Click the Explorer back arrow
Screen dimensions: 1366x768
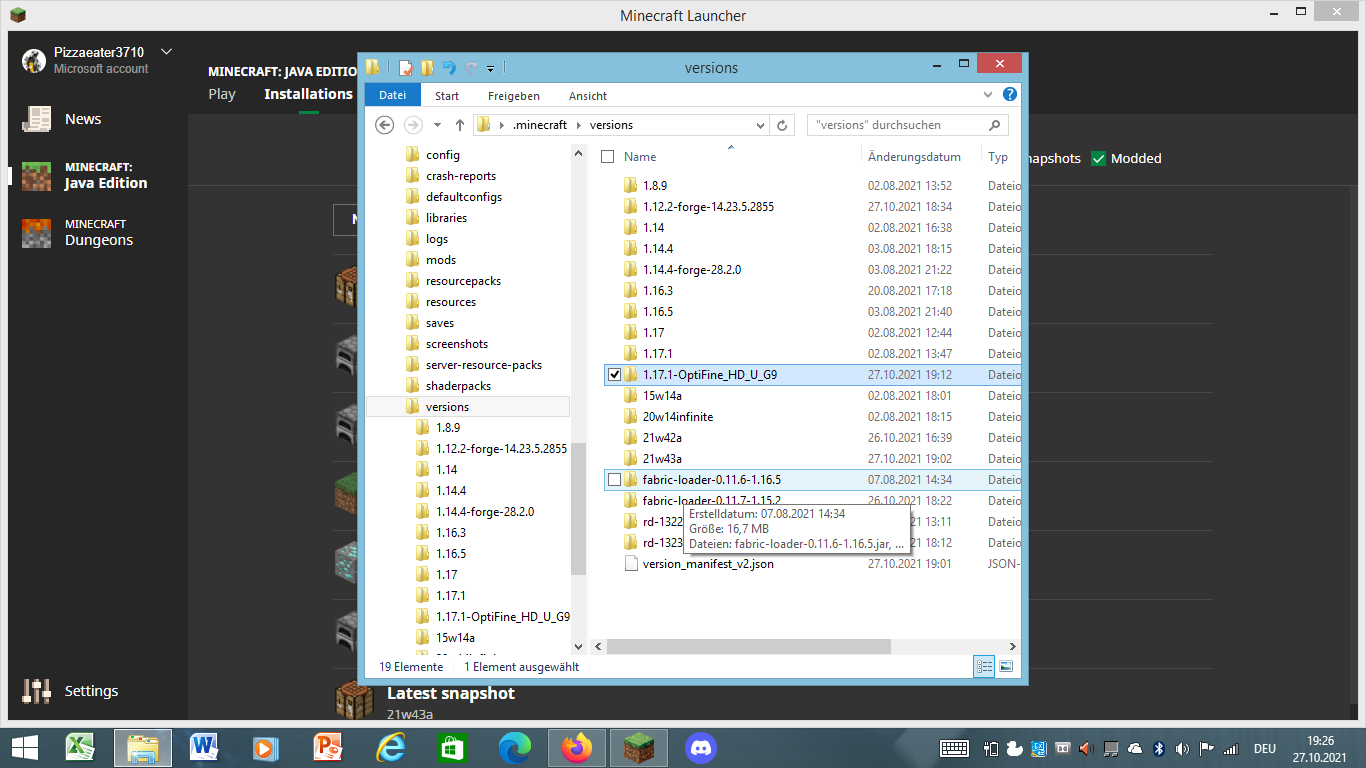[385, 125]
